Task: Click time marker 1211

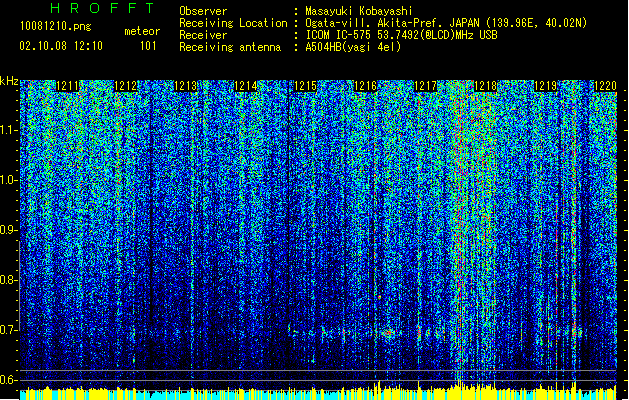Action: click(67, 86)
